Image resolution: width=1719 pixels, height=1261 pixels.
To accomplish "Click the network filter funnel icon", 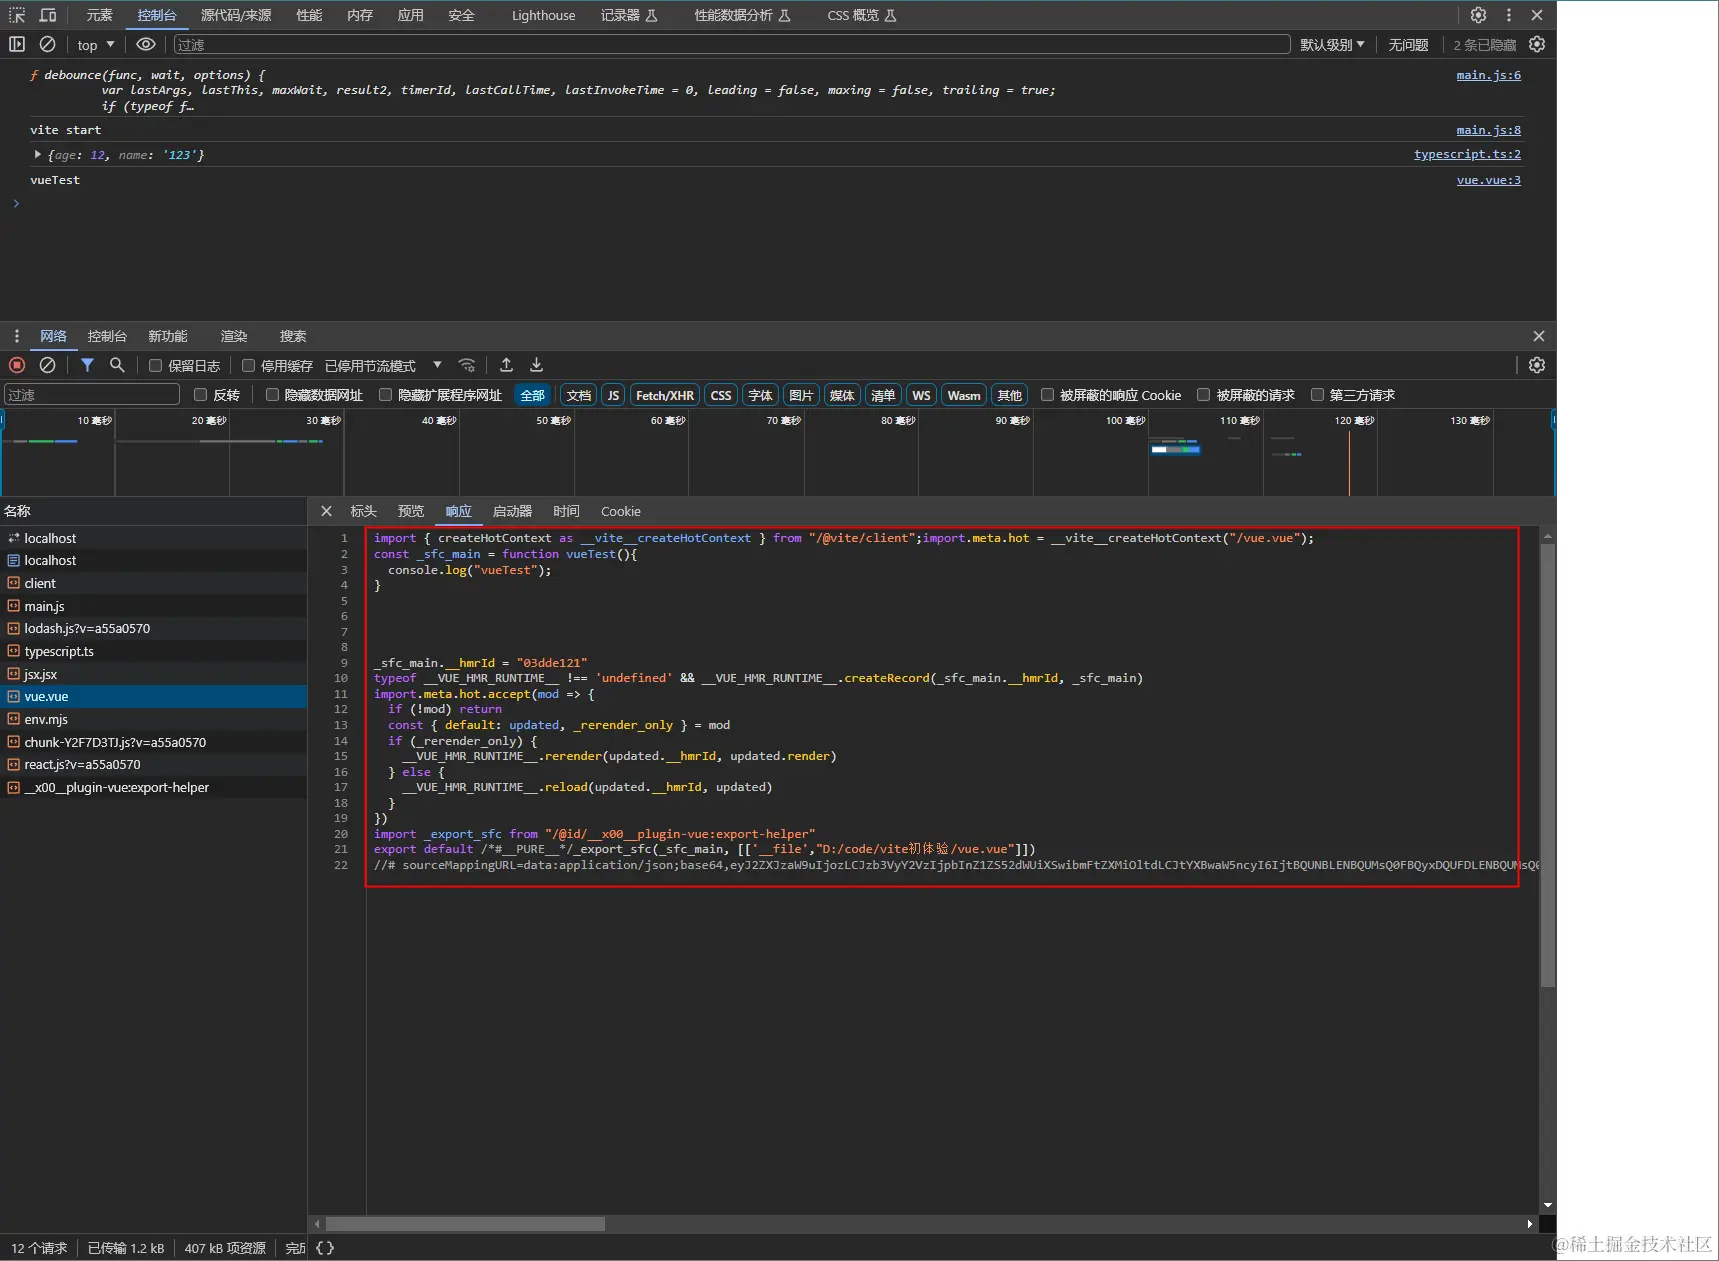I will pos(87,365).
